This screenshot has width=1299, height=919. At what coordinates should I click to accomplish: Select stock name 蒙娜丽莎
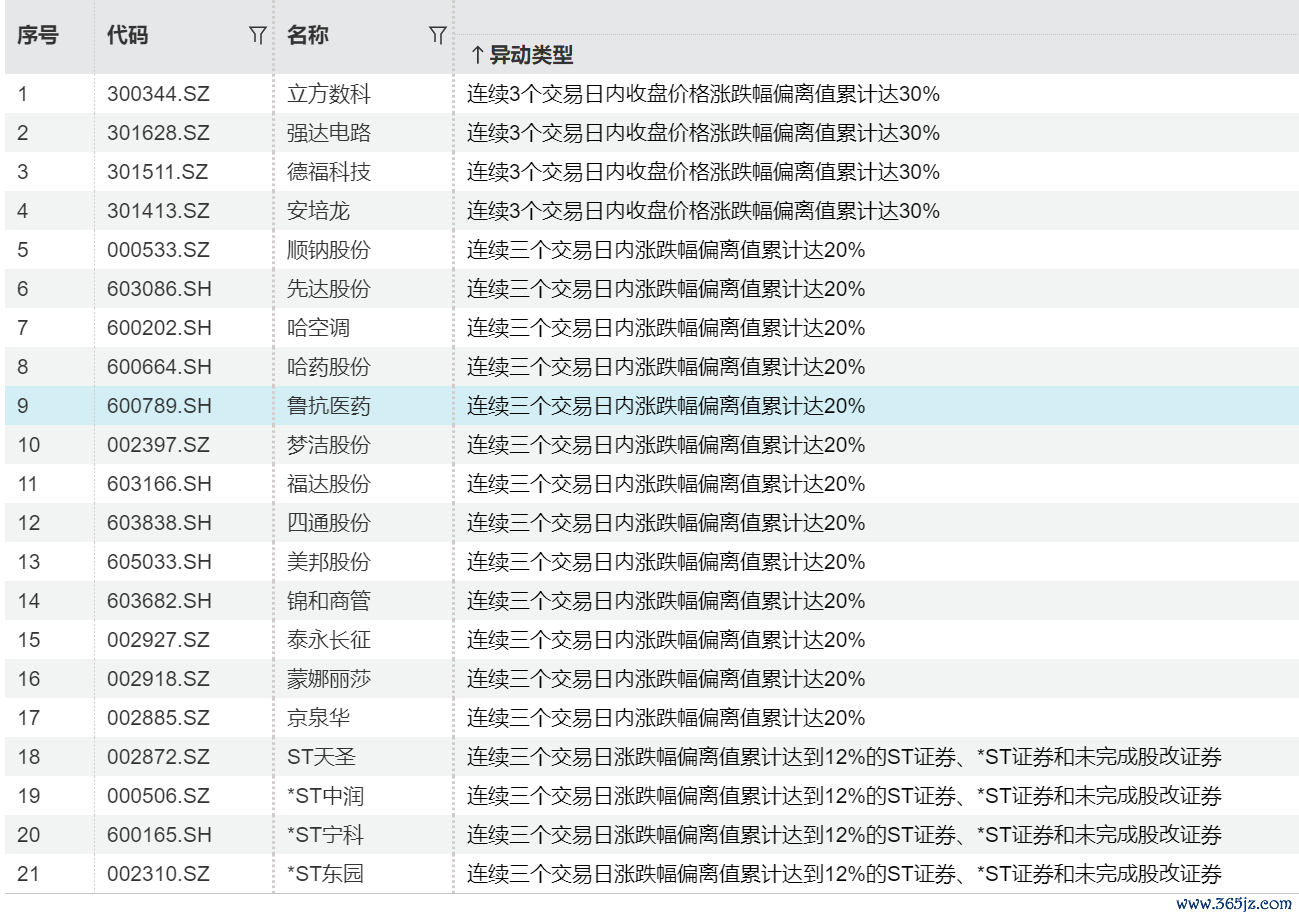tap(329, 679)
